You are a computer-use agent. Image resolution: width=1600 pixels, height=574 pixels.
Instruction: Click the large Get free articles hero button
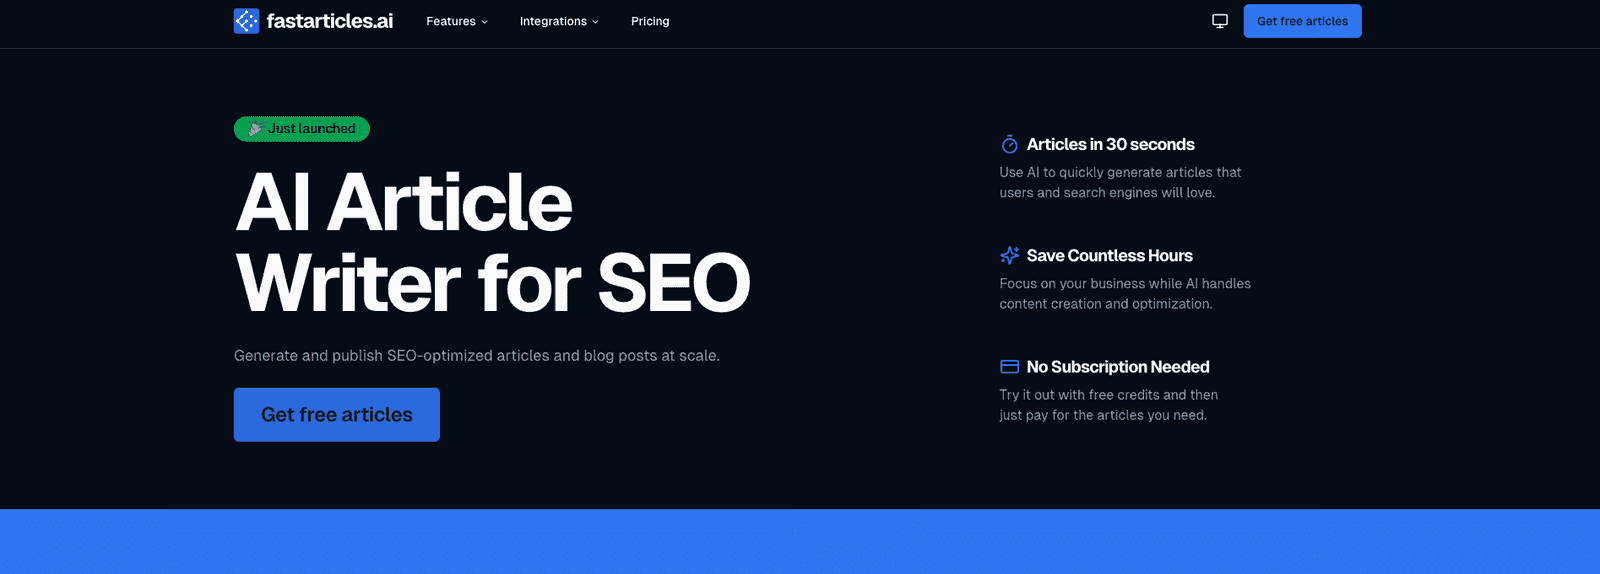pos(337,415)
